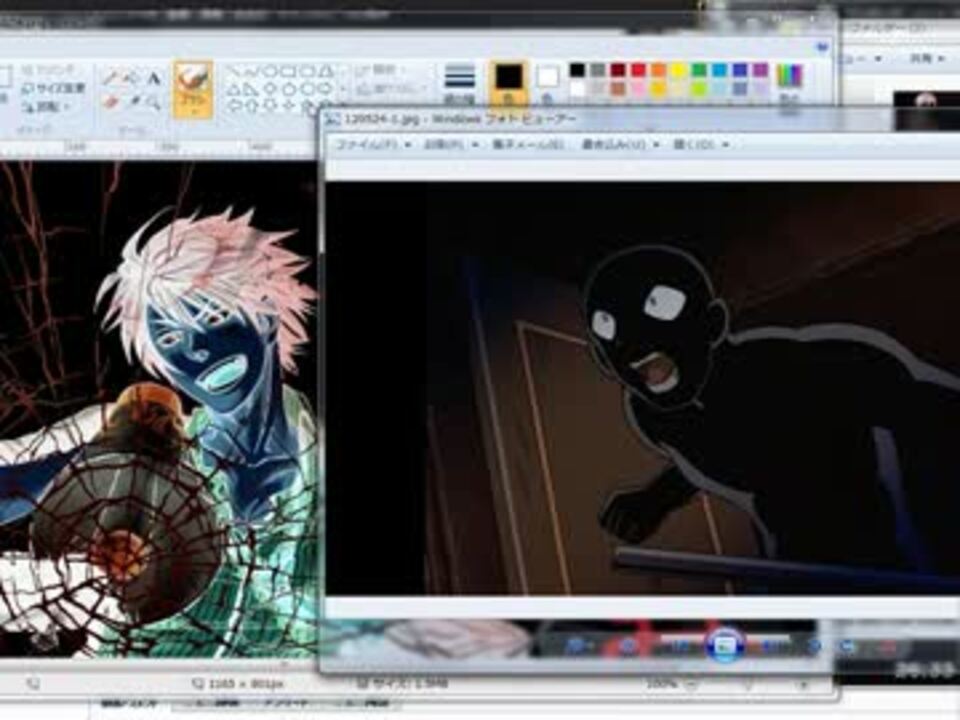Open the line Size thickness selector
960x720 pixels.
[459, 84]
